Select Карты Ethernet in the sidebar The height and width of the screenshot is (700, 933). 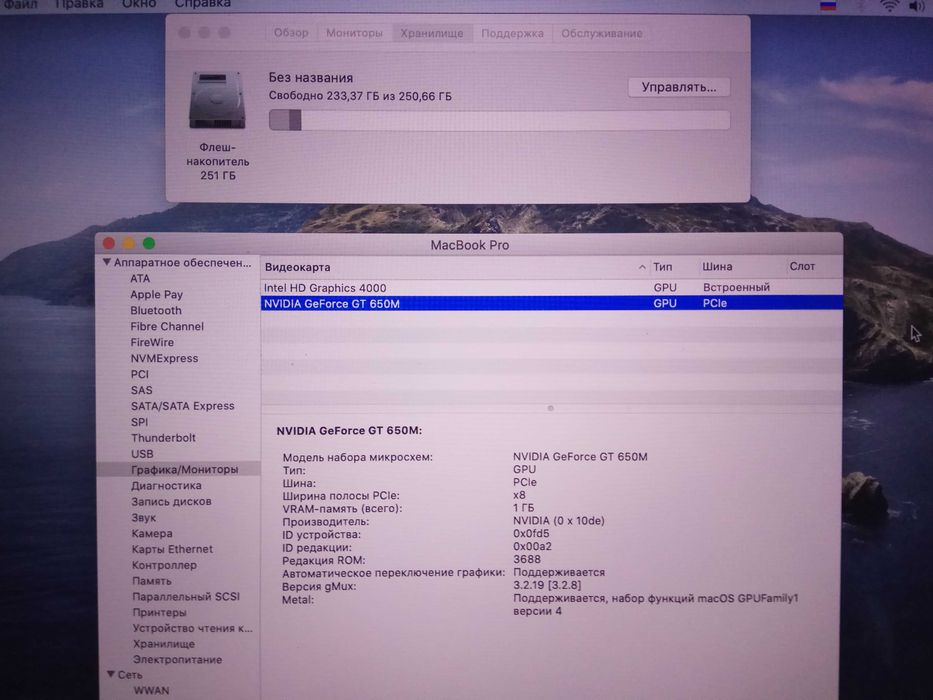point(173,549)
